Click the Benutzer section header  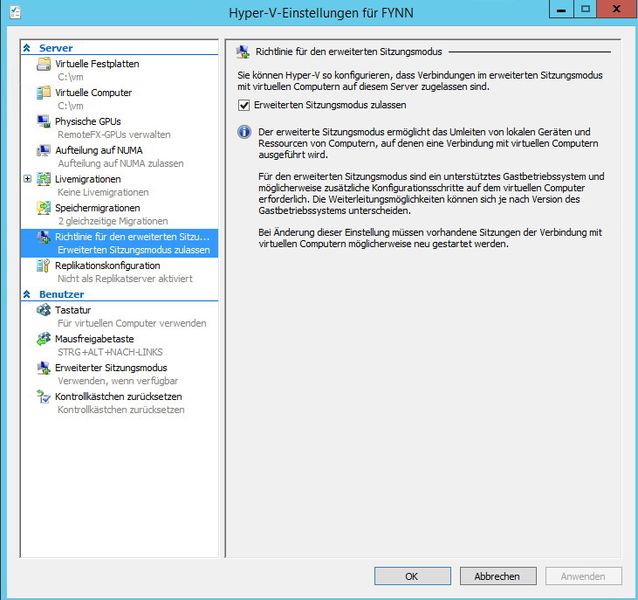[x=61, y=294]
